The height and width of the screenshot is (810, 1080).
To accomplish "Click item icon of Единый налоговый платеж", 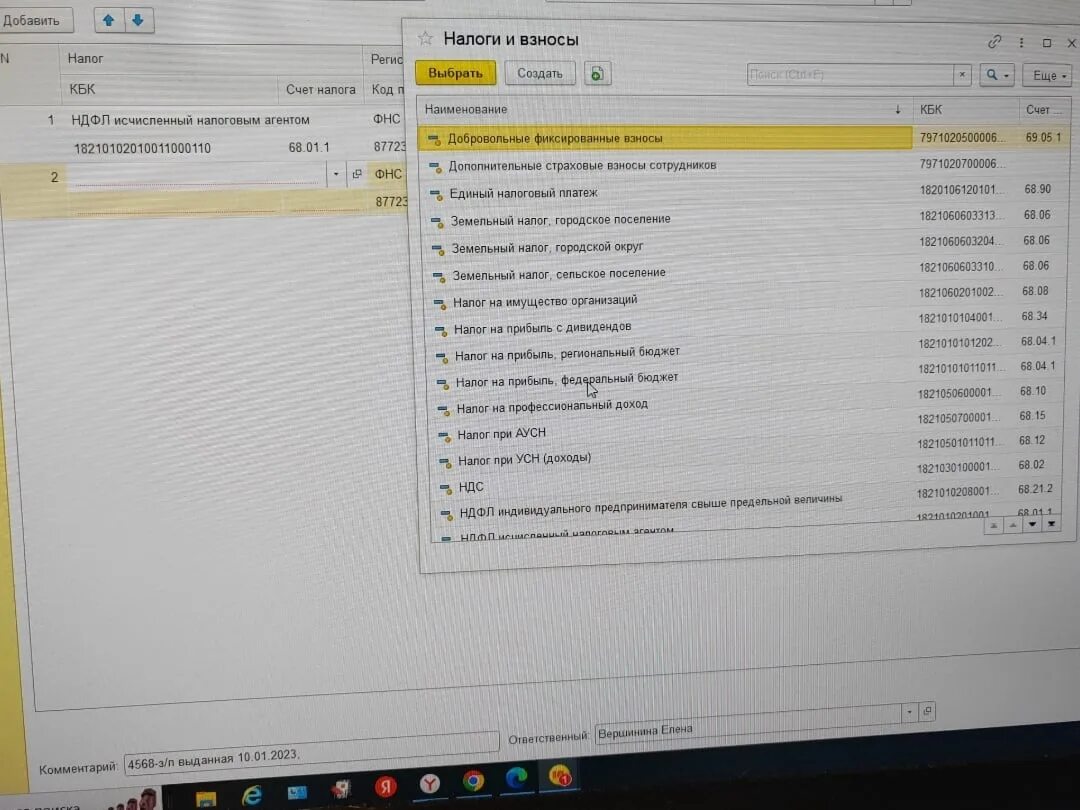I will 436,194.
